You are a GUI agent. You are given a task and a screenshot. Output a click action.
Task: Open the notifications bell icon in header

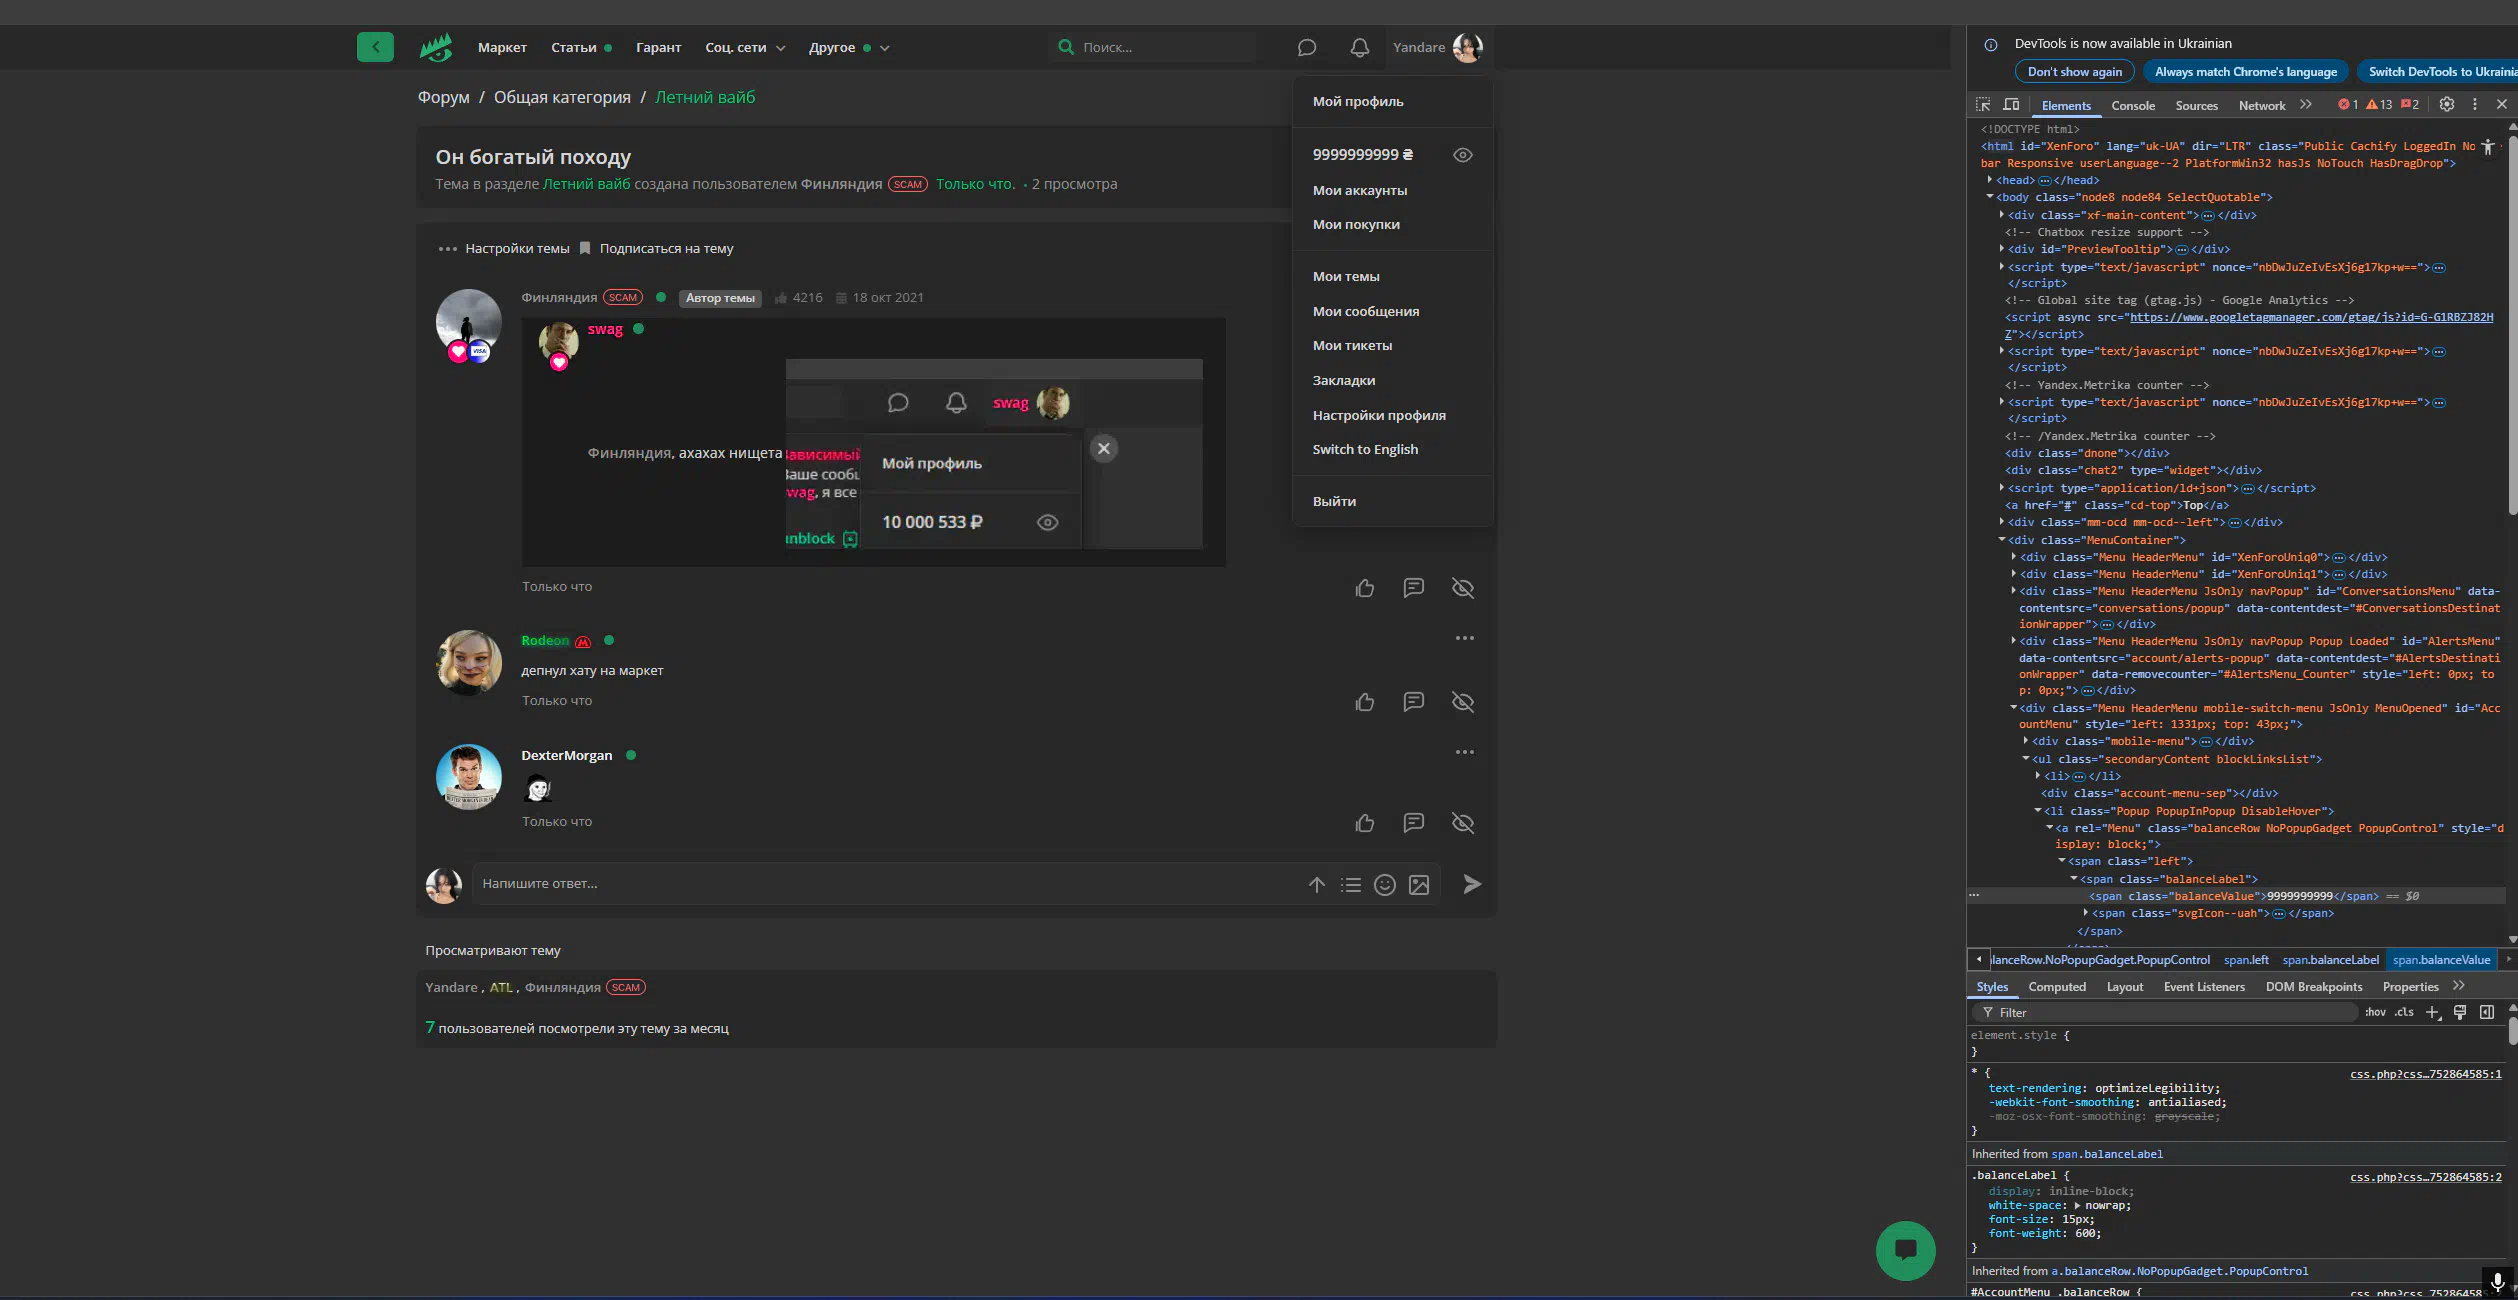[x=1359, y=47]
